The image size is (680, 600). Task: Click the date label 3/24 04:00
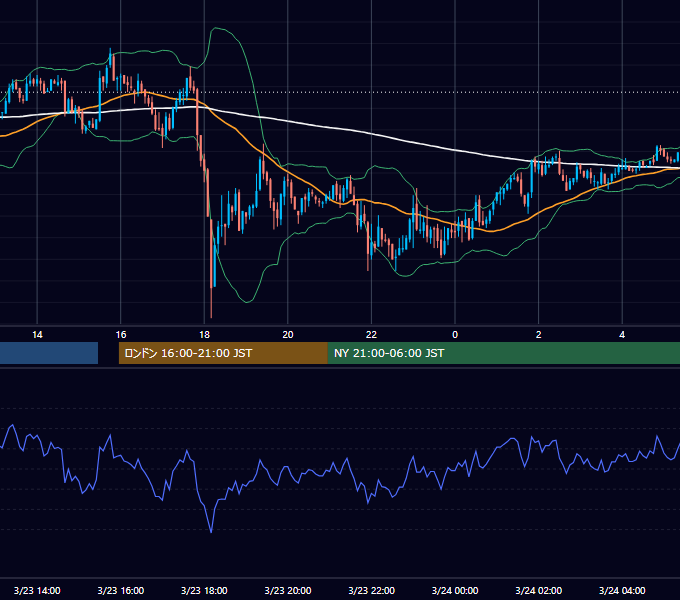click(622, 590)
